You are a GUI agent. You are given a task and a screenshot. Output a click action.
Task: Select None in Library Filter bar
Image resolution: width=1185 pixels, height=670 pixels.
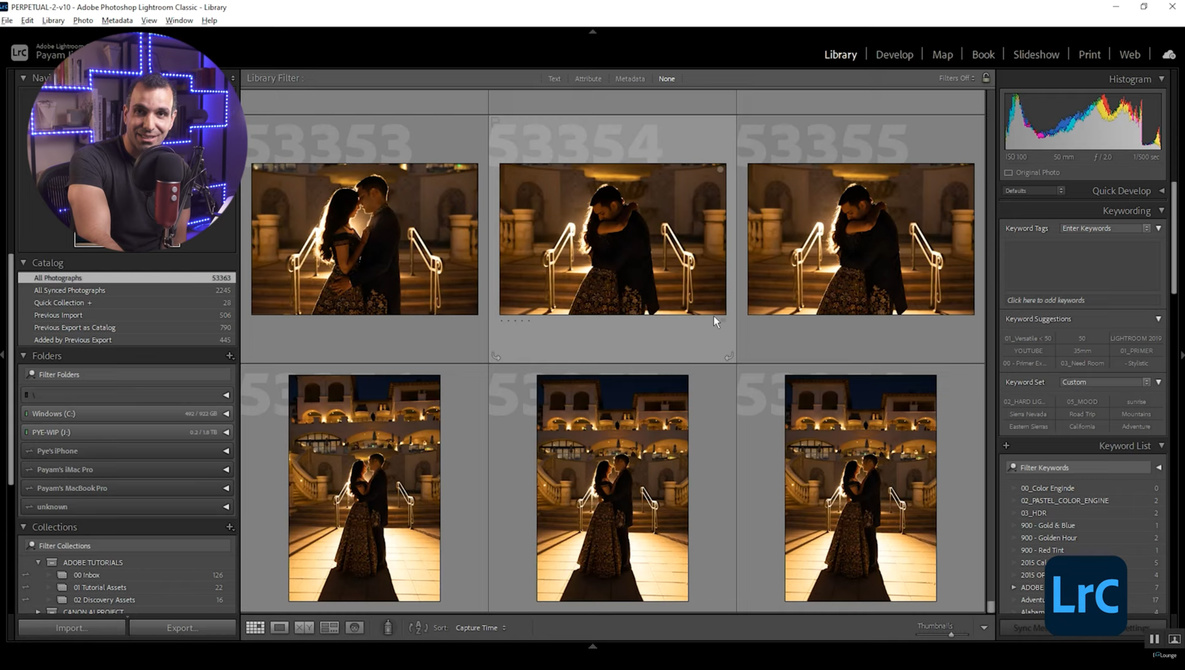pos(667,79)
